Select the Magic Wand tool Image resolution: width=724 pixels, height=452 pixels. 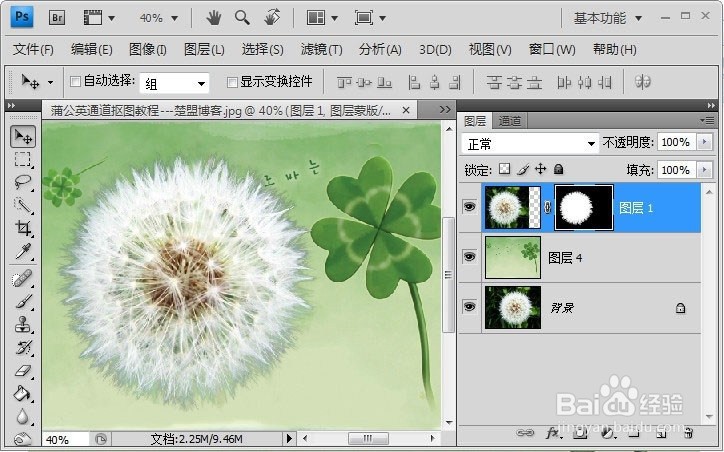pos(23,205)
